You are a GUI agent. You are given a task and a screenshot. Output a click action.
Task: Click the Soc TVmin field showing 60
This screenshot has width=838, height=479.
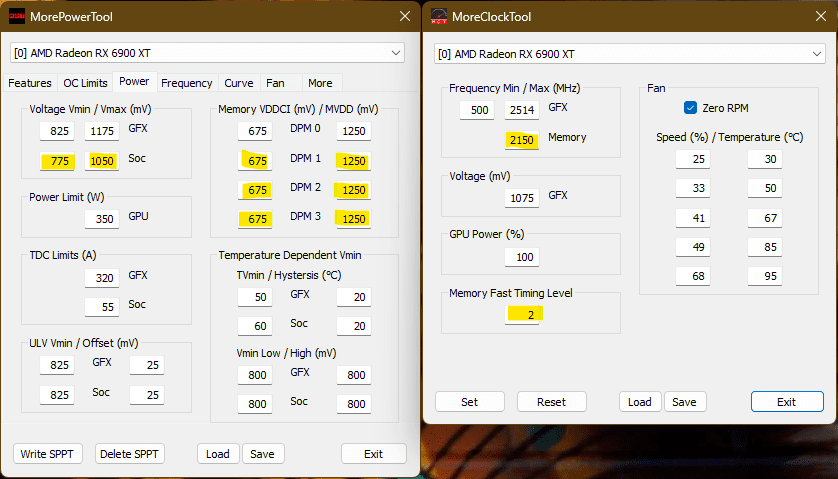click(x=255, y=326)
